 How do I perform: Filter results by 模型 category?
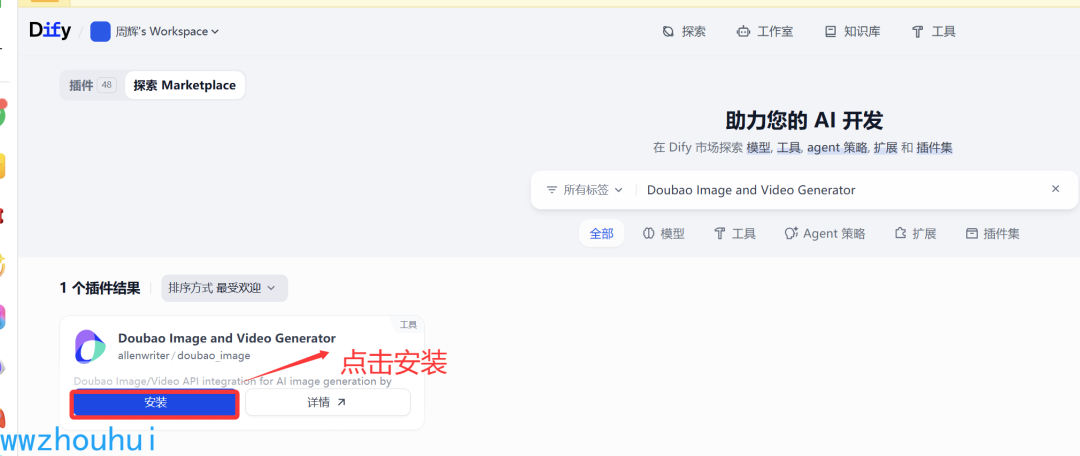click(x=663, y=234)
